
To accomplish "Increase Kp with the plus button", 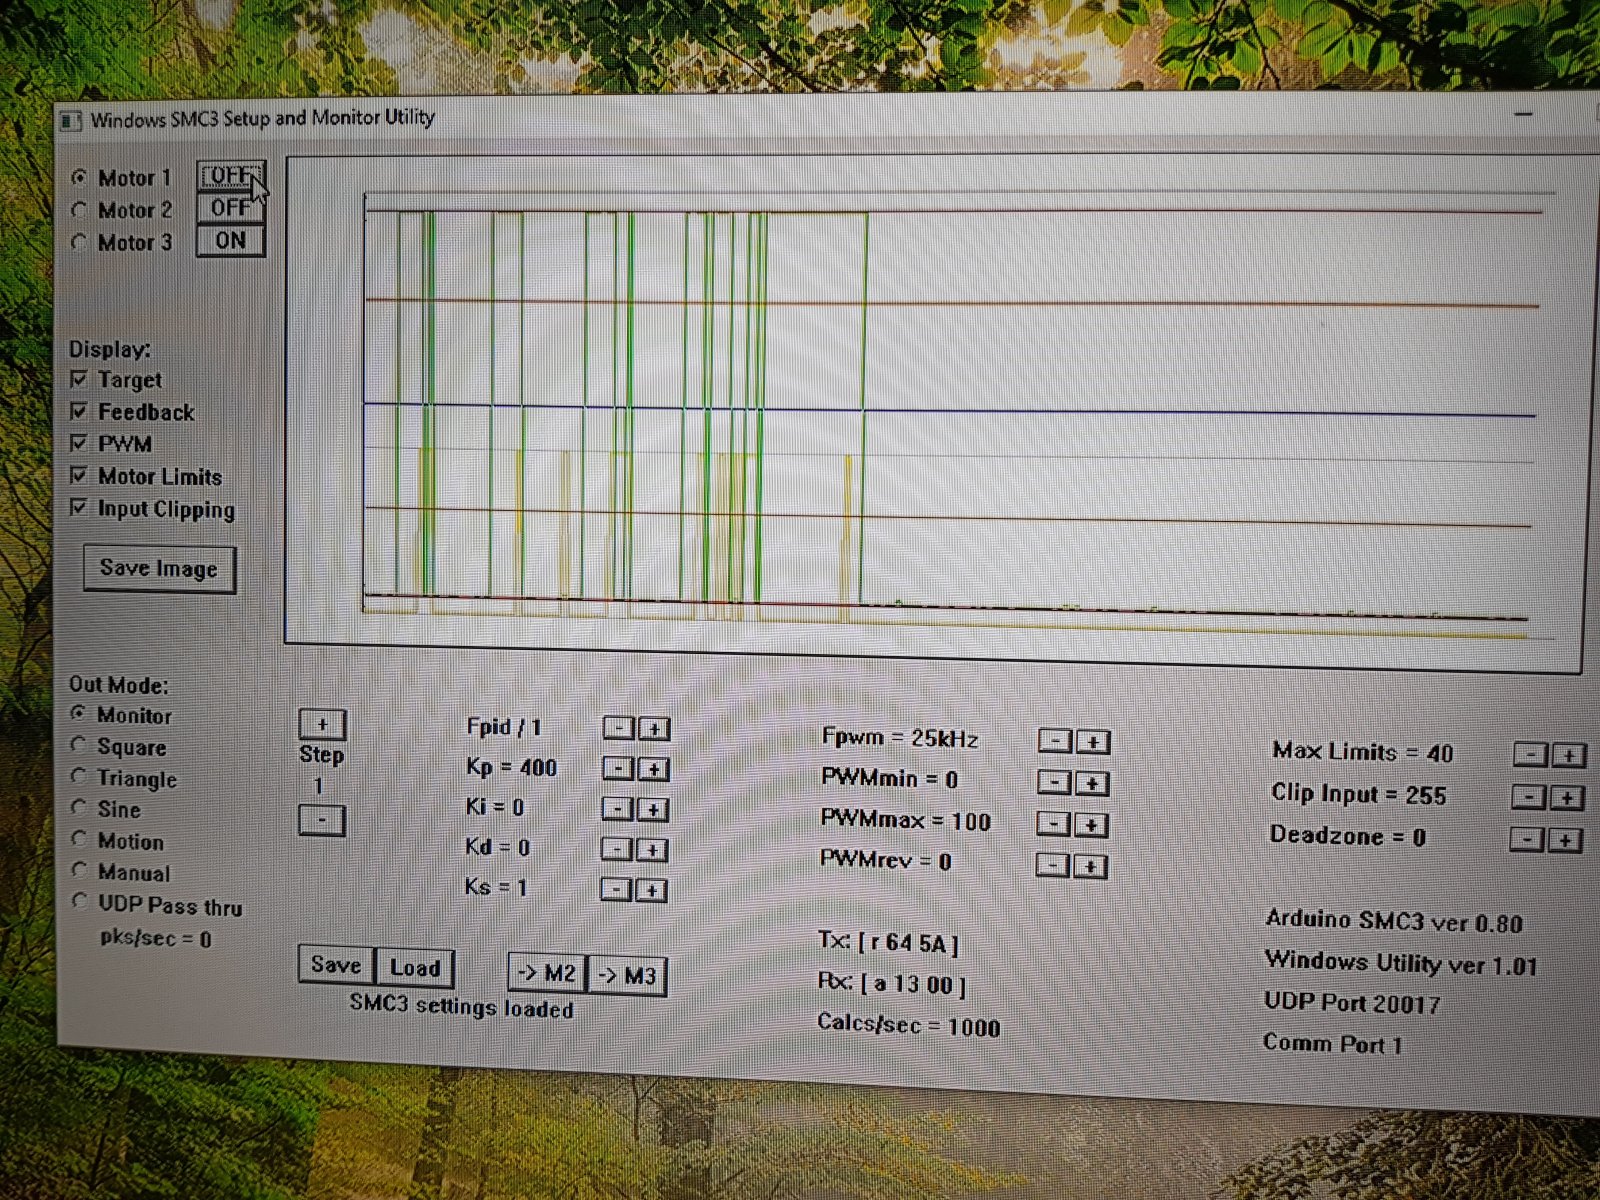I will [x=653, y=769].
